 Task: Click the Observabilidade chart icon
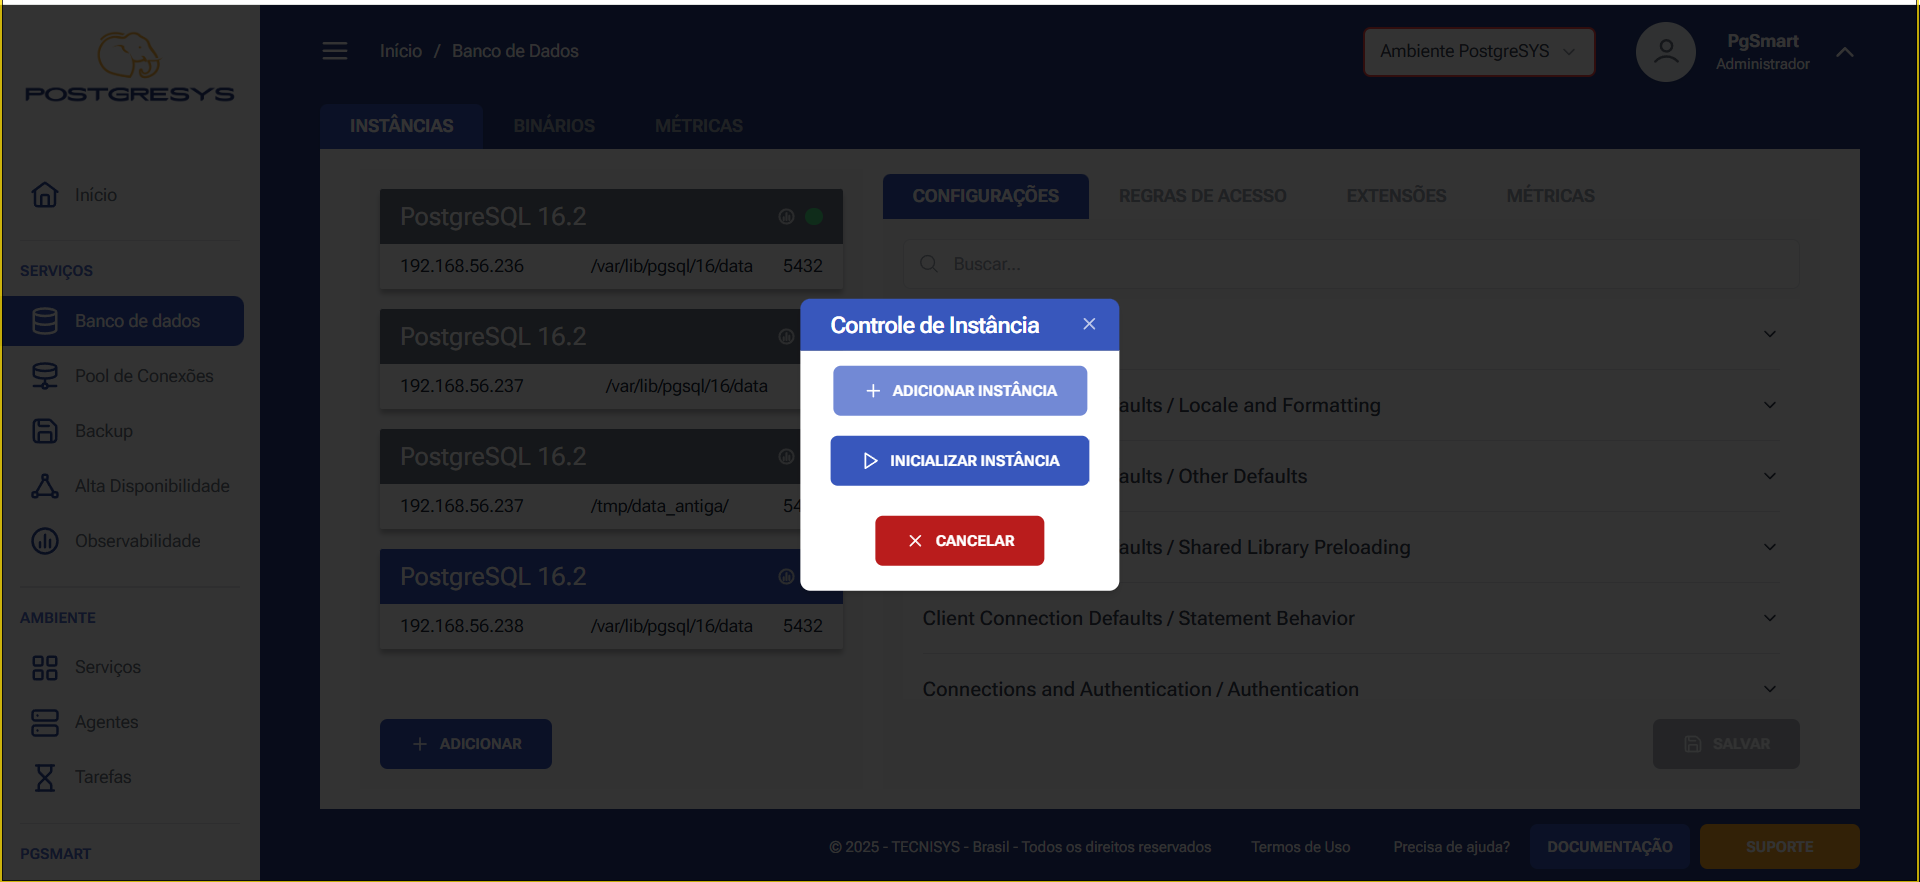45,541
